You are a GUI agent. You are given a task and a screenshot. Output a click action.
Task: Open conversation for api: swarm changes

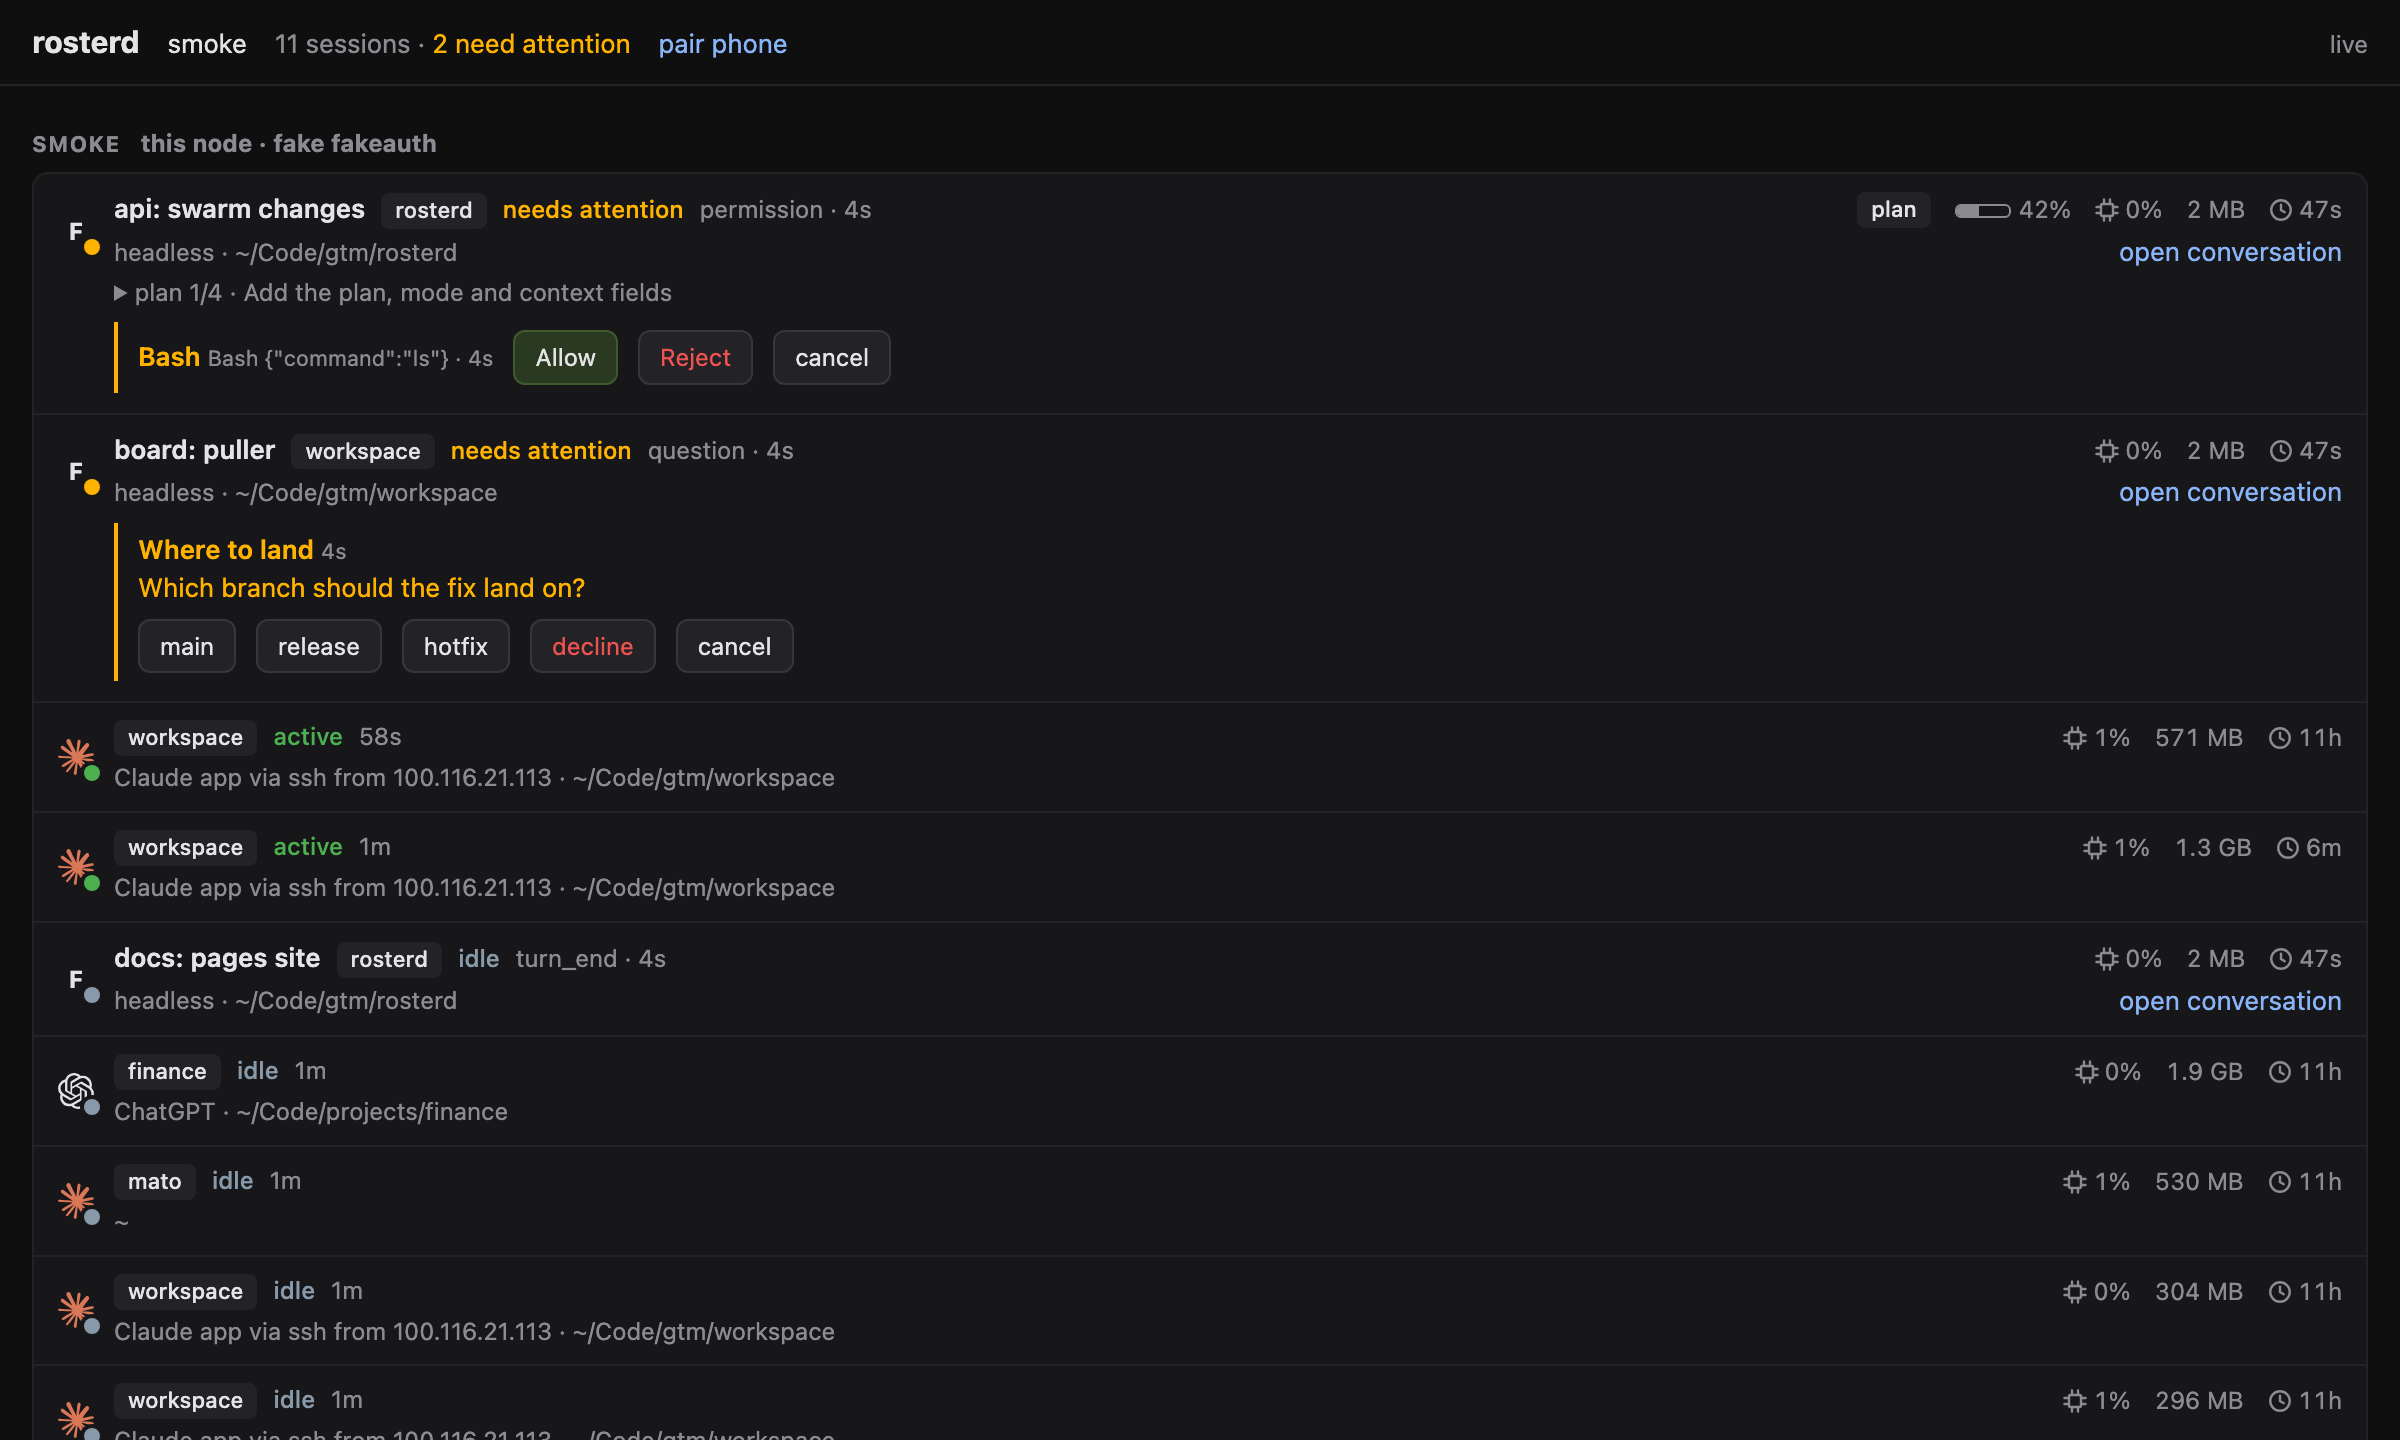tap(2230, 252)
